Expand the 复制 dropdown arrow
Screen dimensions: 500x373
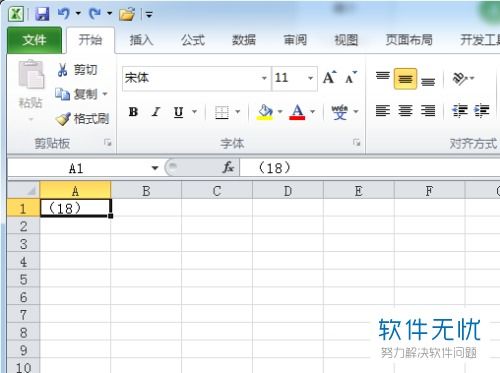click(105, 94)
